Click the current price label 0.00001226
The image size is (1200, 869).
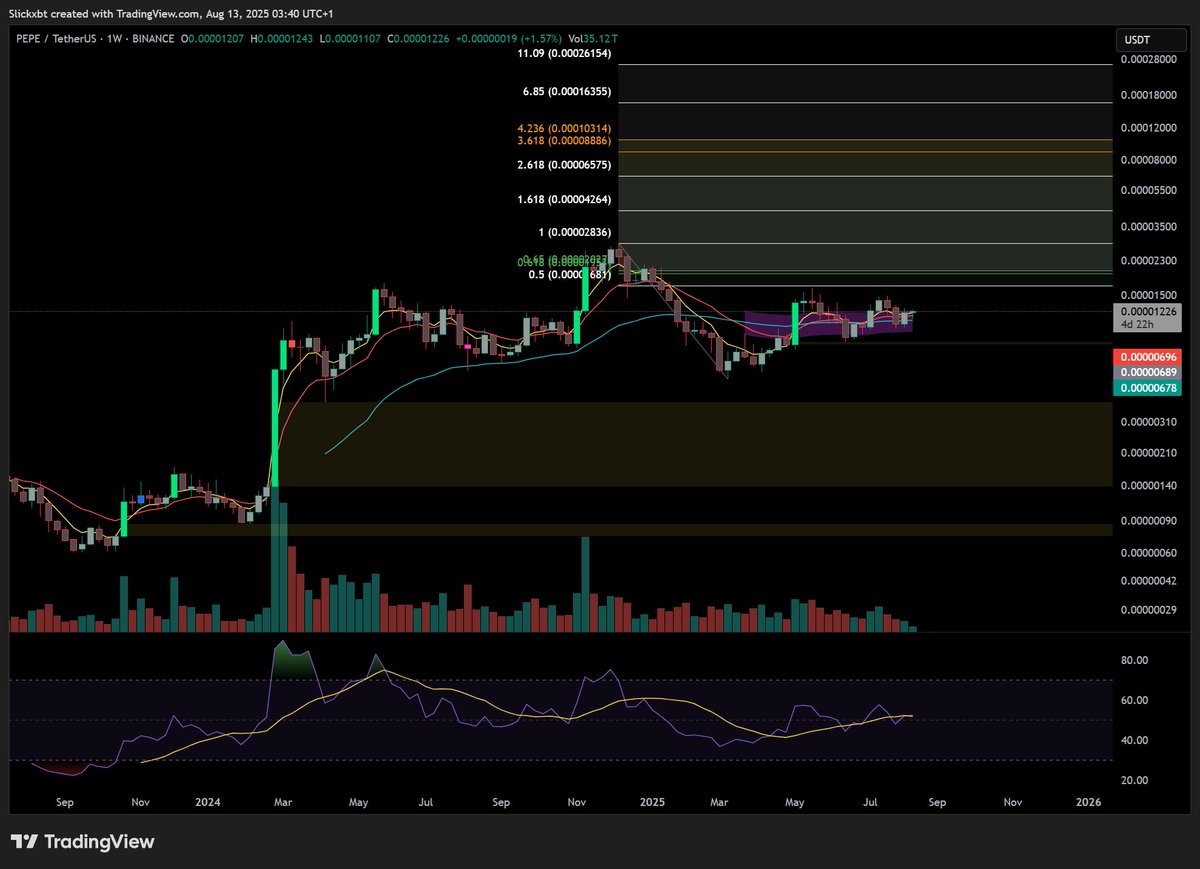pyautogui.click(x=1146, y=310)
